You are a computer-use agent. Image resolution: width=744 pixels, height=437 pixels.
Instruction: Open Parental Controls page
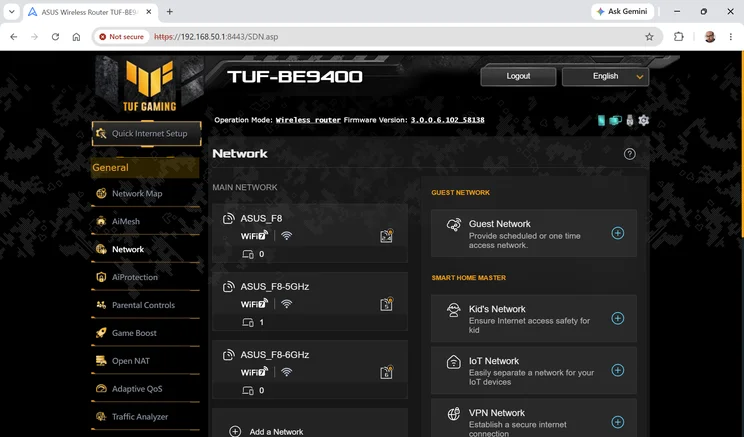(143, 305)
